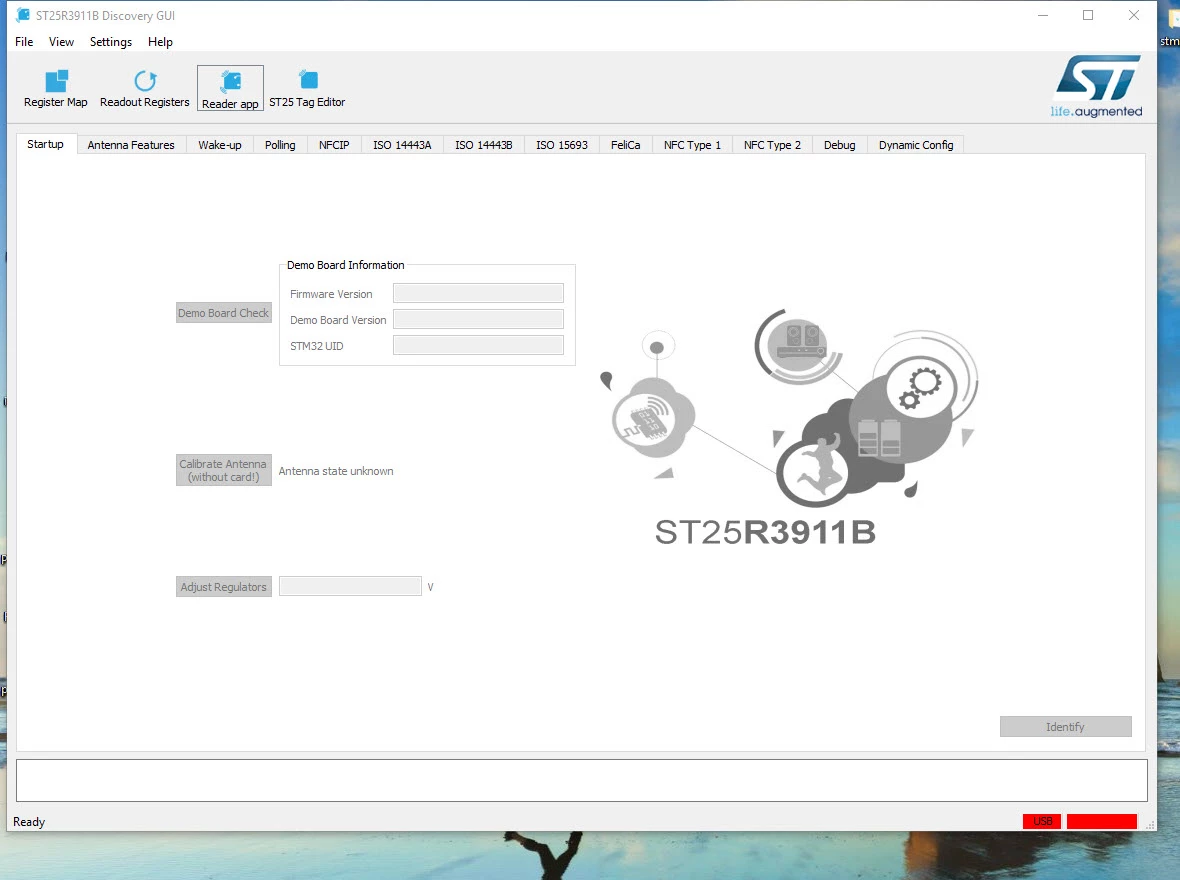Click the Firmware Version field
Screen dimensions: 1180x880
pyautogui.click(x=478, y=294)
